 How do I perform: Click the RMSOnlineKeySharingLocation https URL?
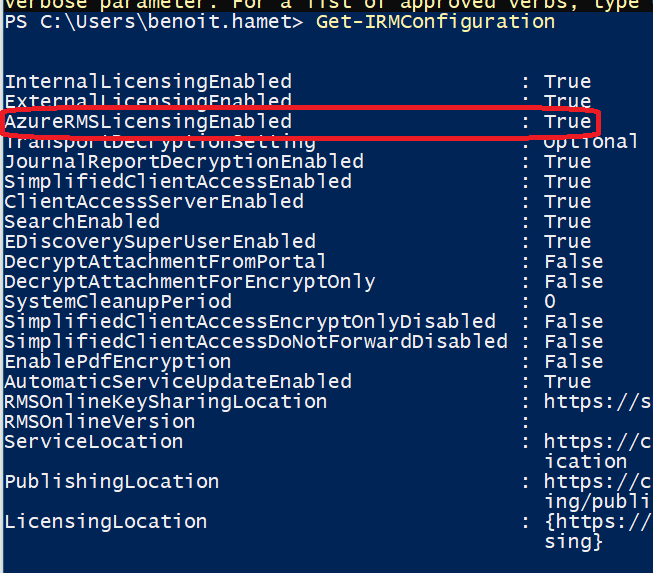(597, 402)
